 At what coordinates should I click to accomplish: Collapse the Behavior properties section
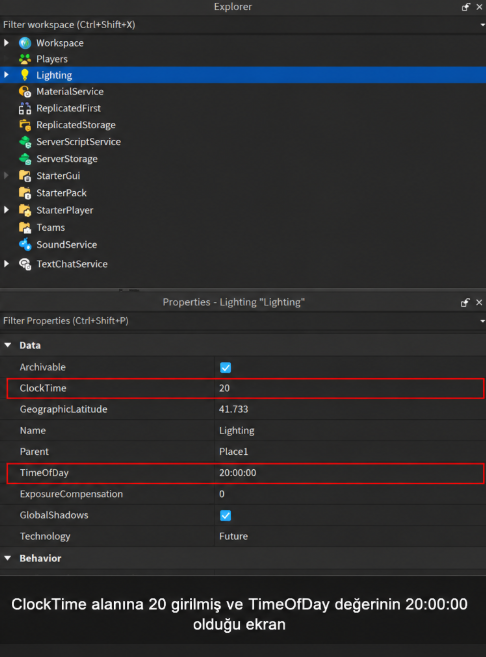point(8,558)
